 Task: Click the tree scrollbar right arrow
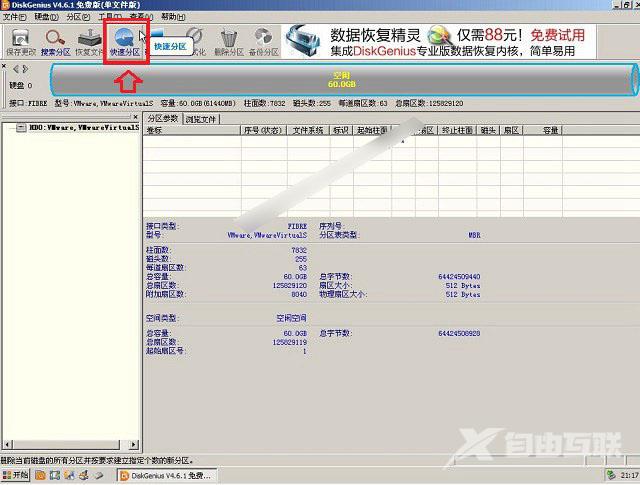133,444
